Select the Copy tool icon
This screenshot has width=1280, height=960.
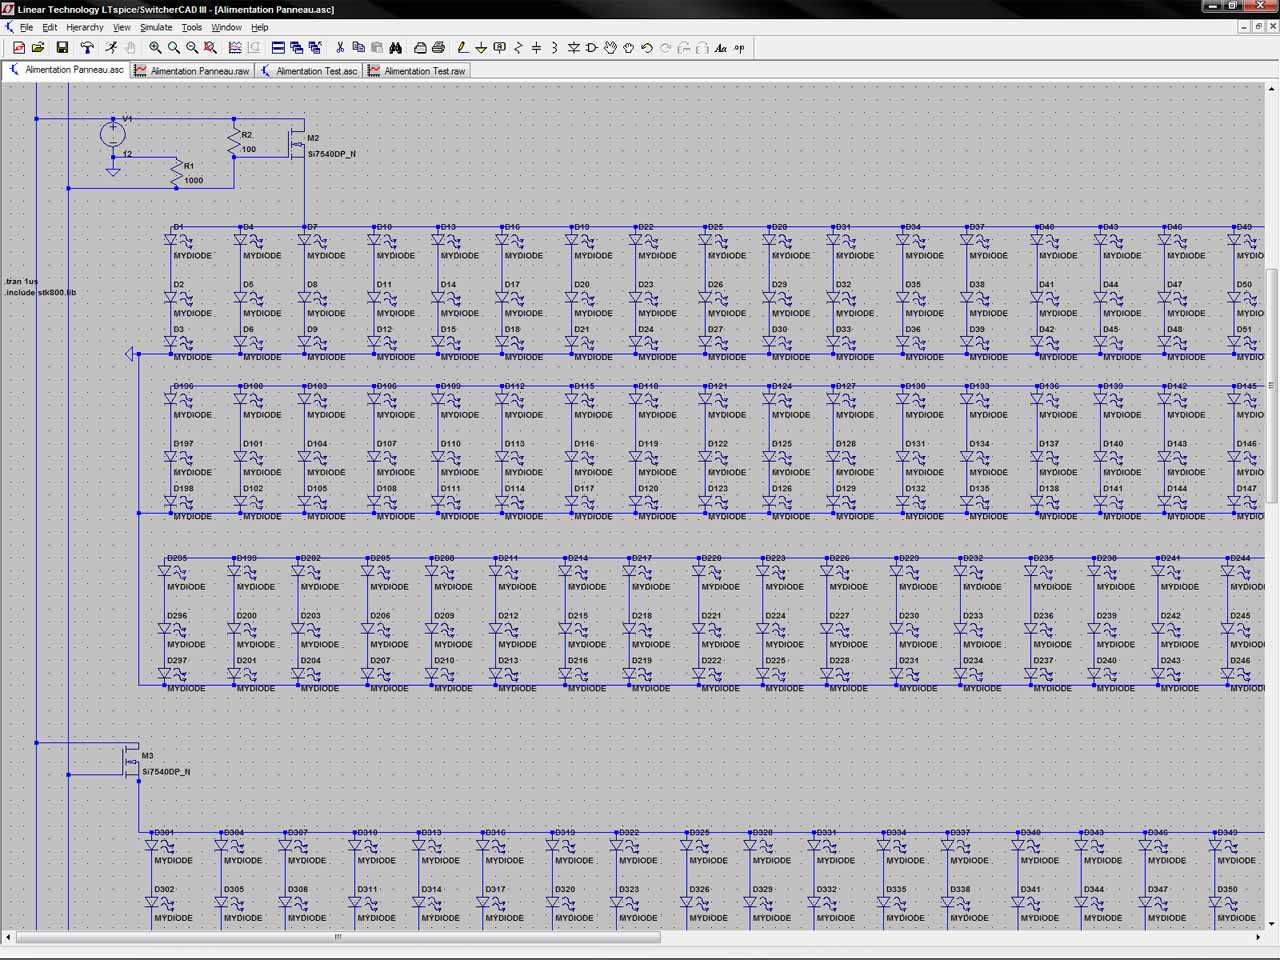pos(358,48)
